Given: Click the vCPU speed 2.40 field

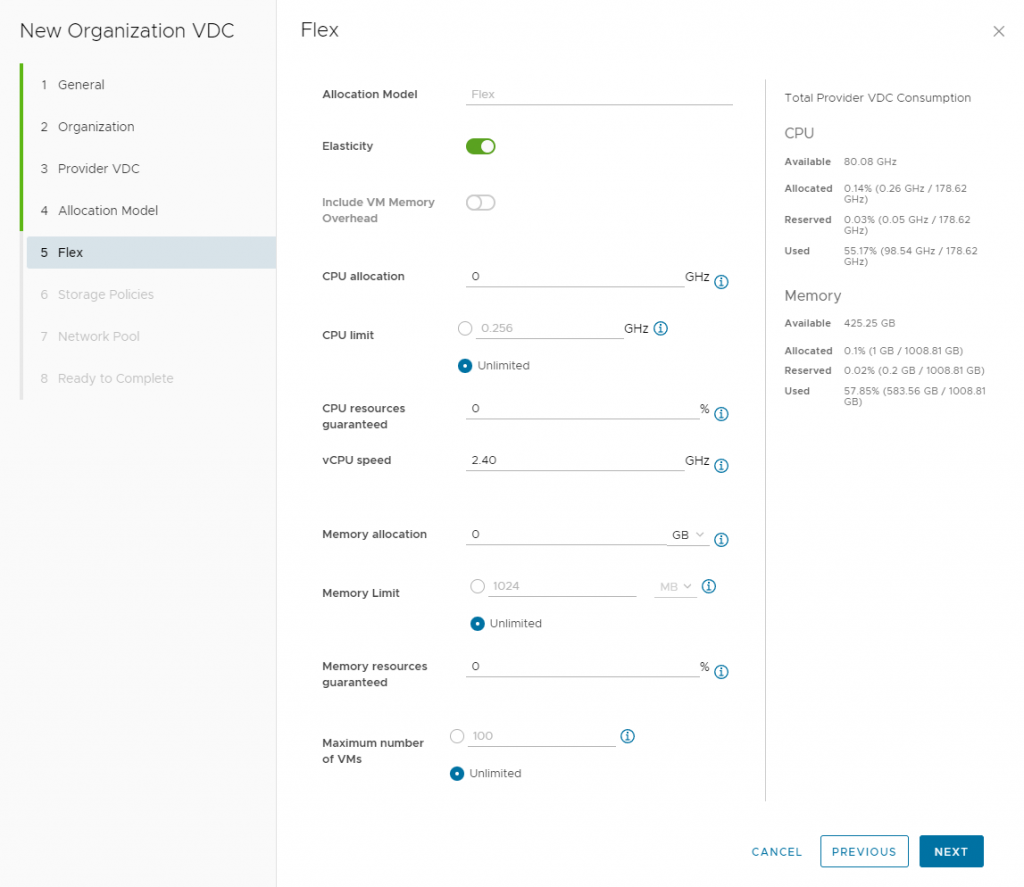Looking at the screenshot, I should [575, 460].
